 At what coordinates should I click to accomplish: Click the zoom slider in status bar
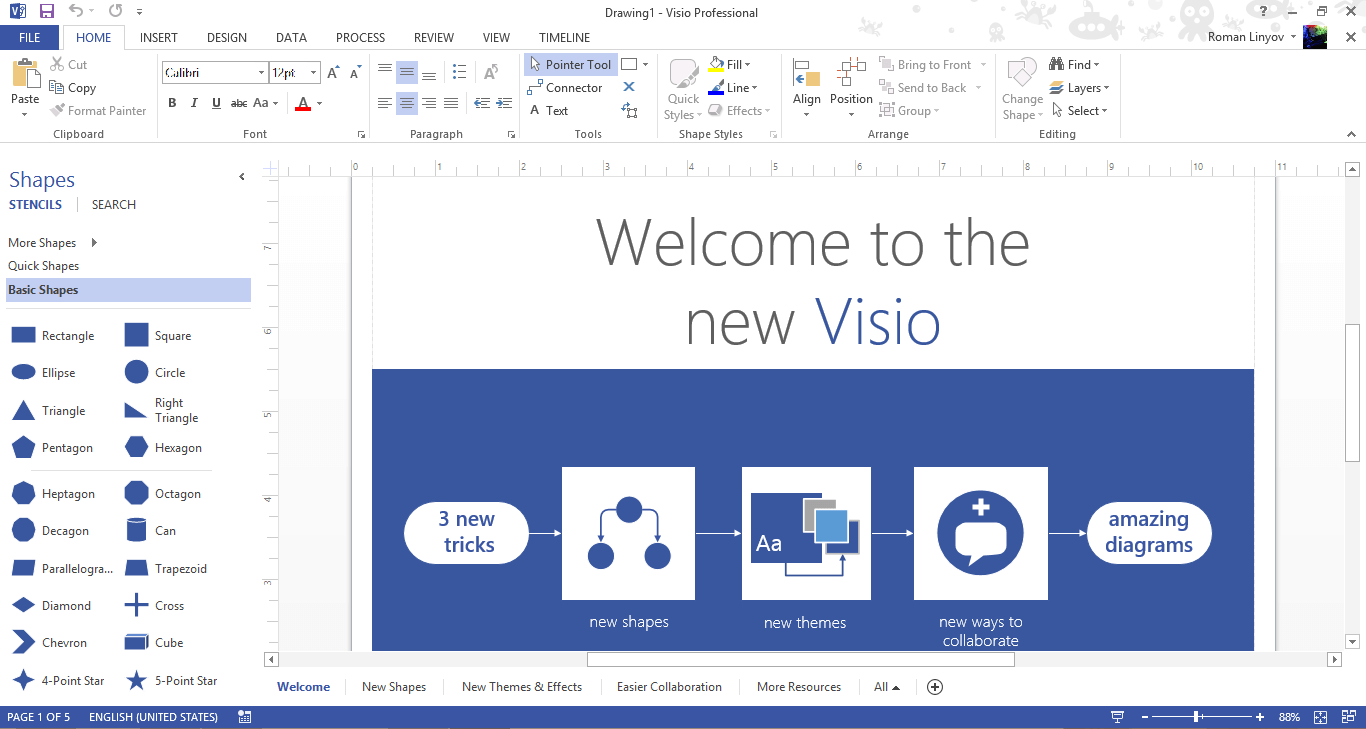[x=1197, y=717]
